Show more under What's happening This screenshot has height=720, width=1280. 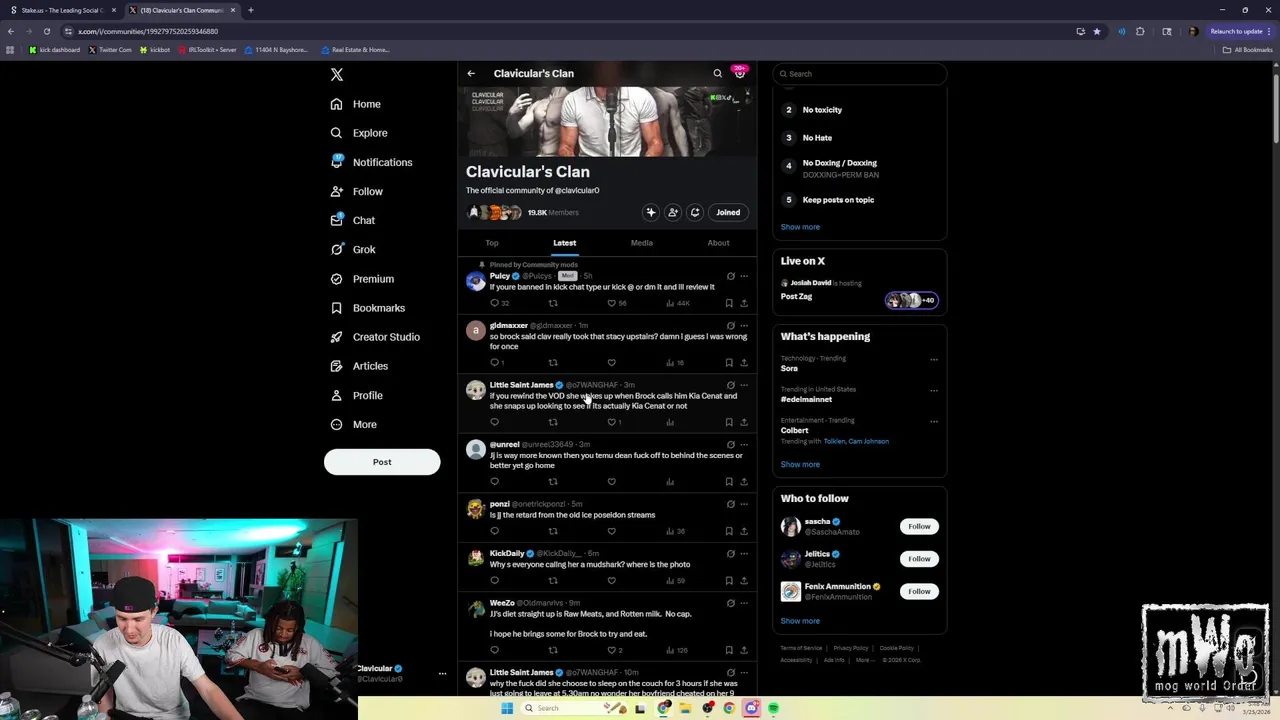coord(800,464)
